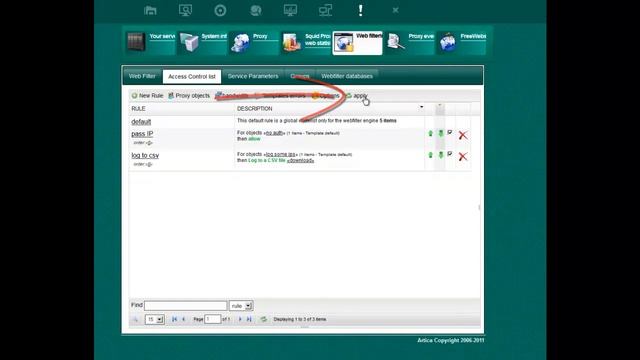Open the log some ips object link
640x360 pixels.
[280, 154]
